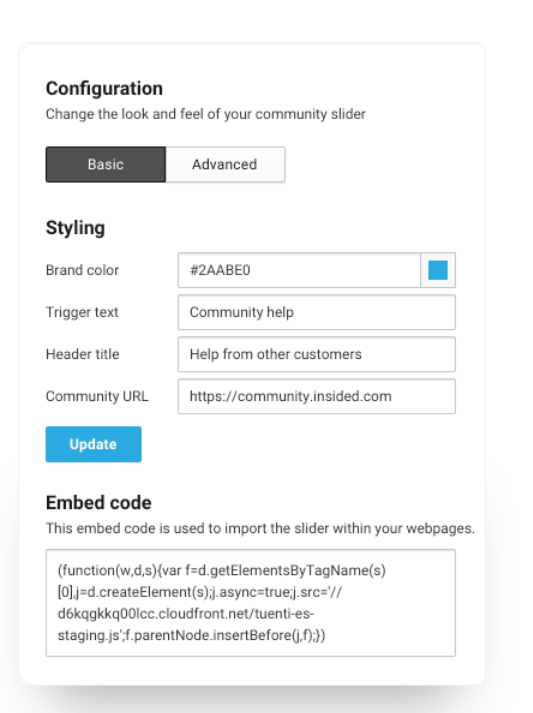Click the Styling section heading
This screenshot has height=713, width=533.
click(75, 228)
